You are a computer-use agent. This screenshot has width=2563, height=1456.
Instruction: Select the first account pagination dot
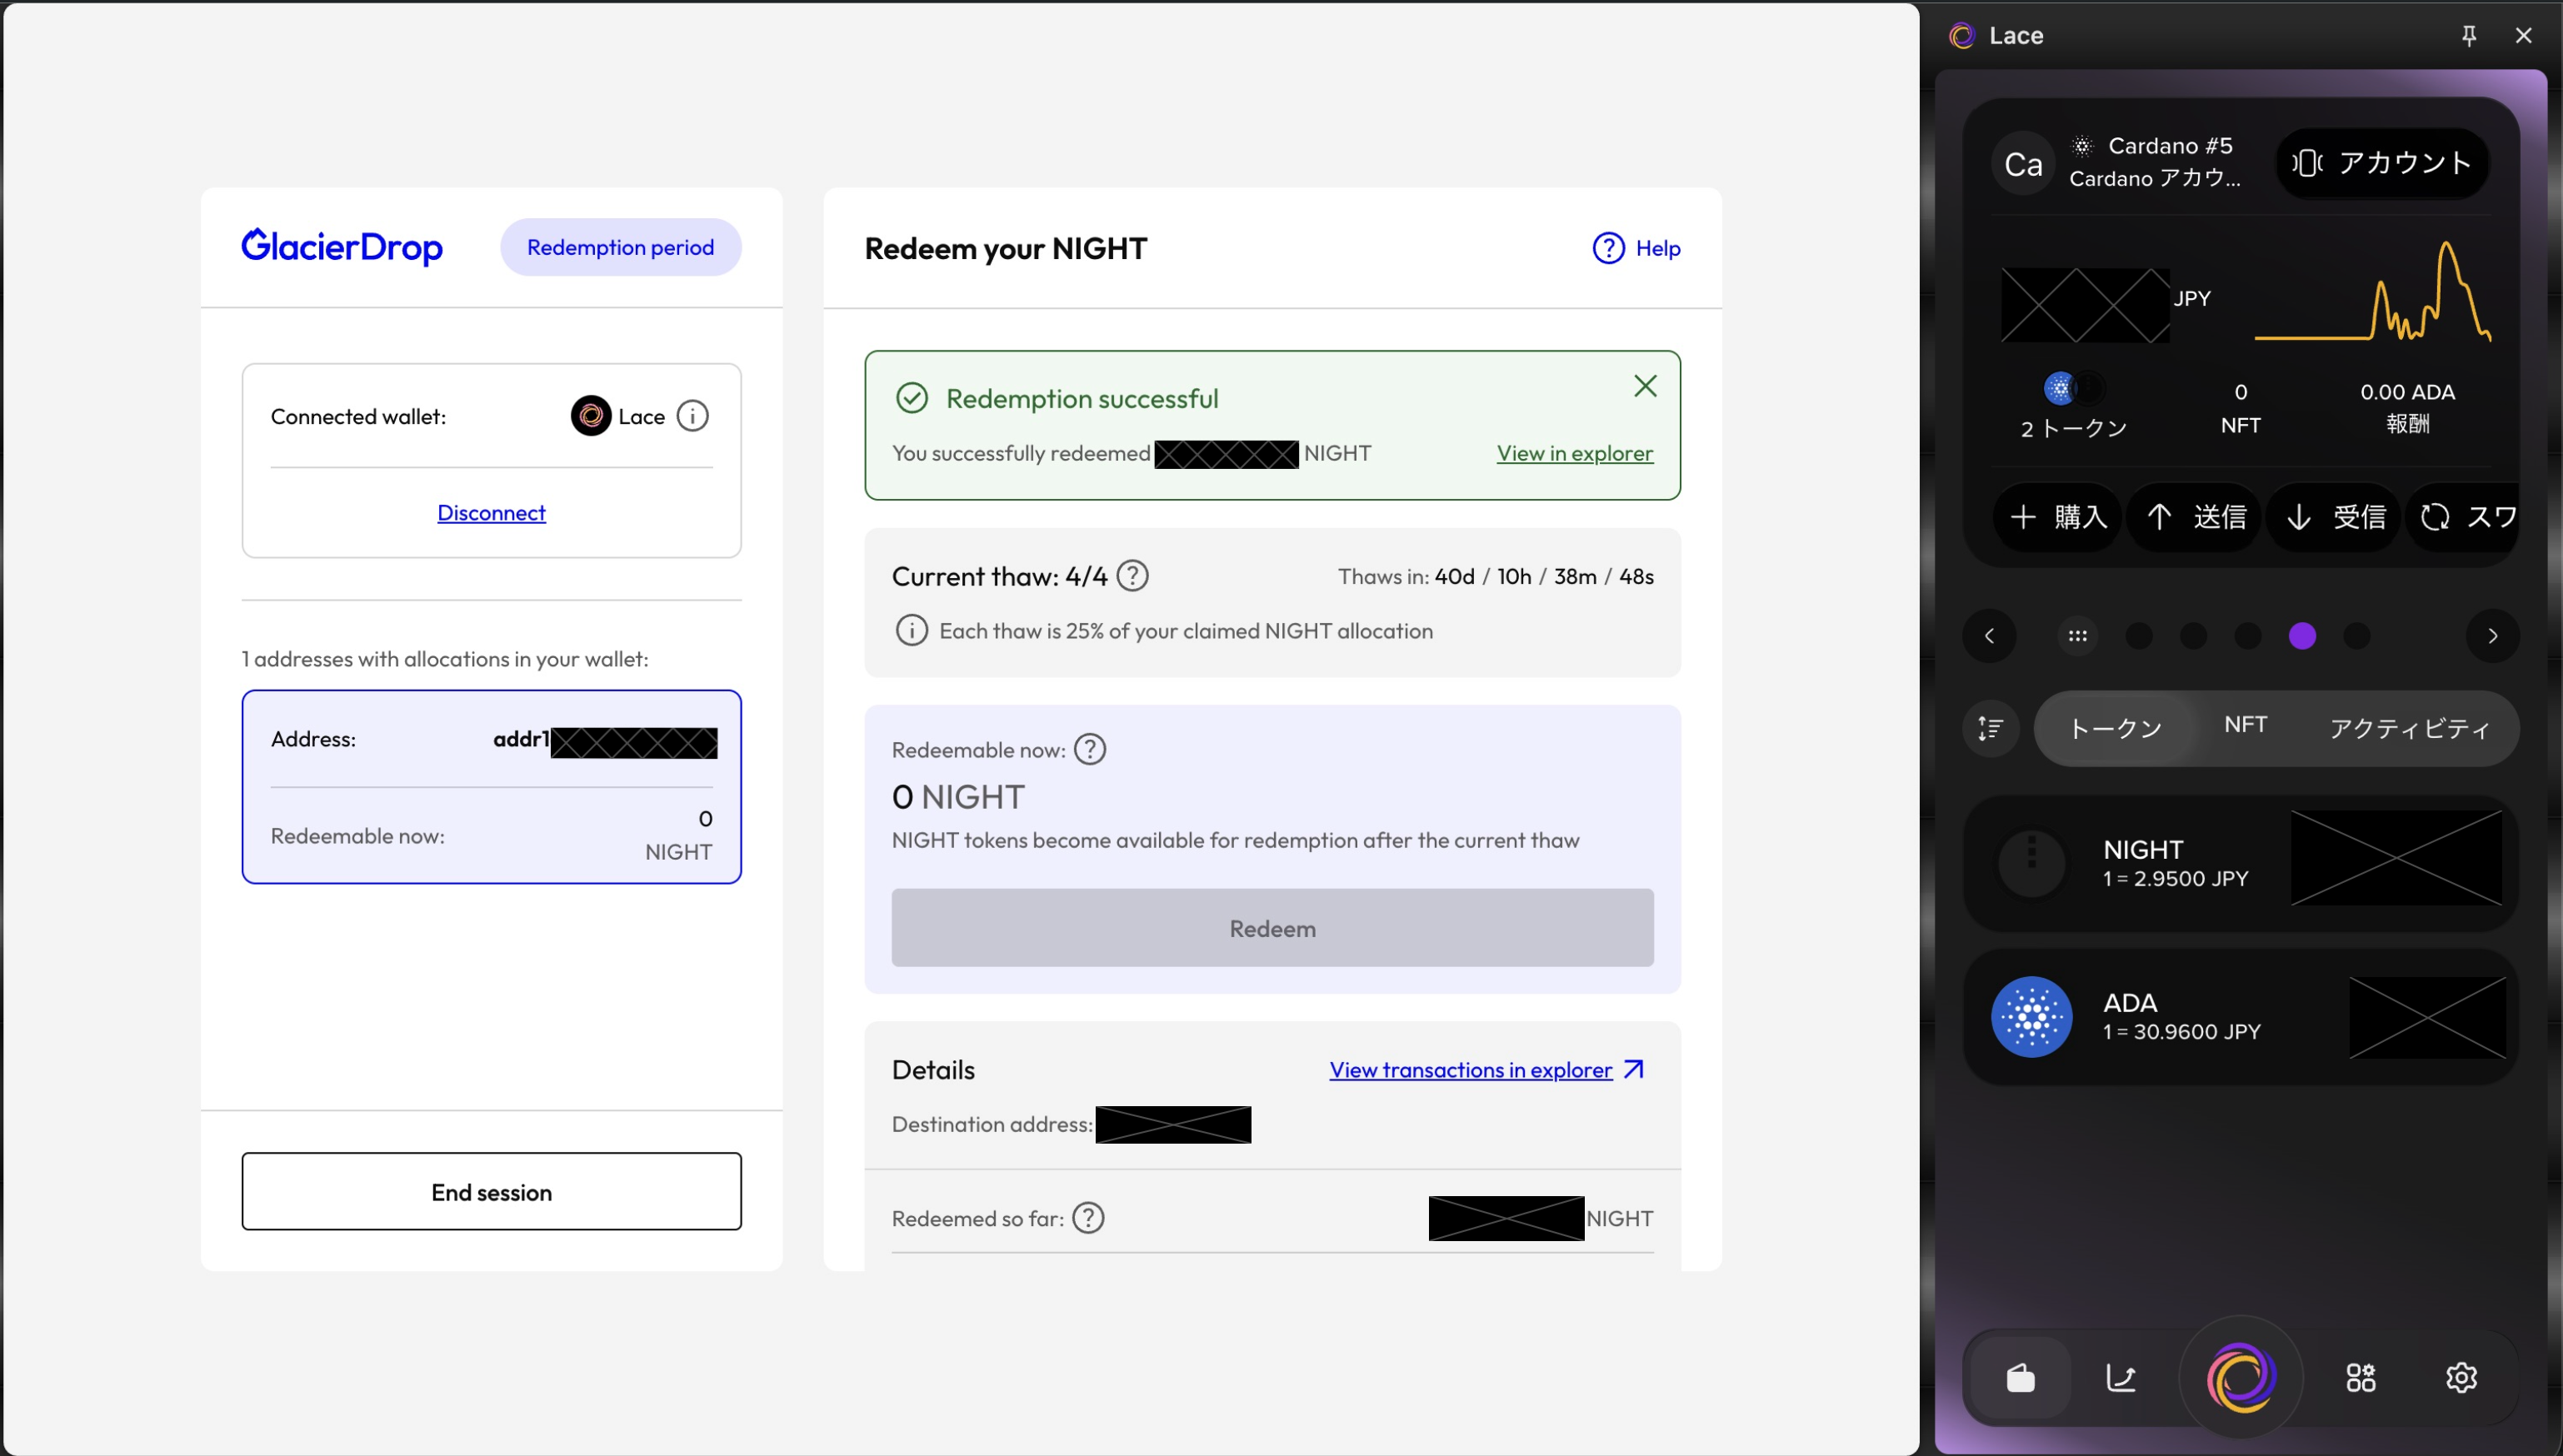pyautogui.click(x=2138, y=636)
